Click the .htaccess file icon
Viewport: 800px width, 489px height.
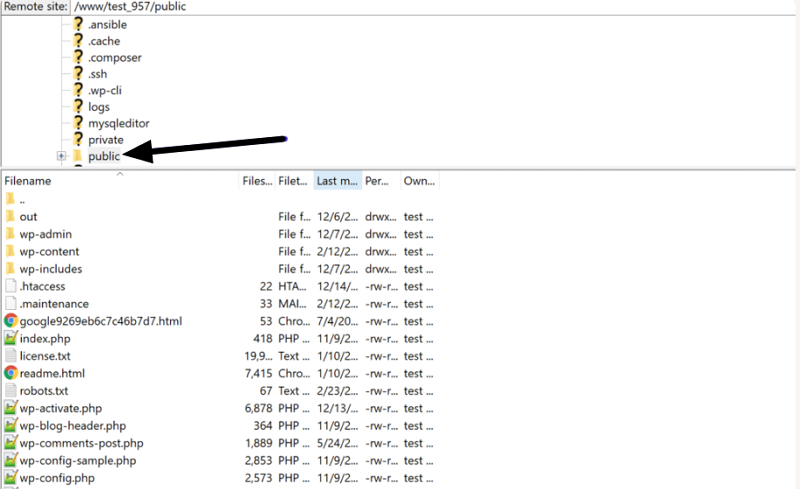pos(11,286)
